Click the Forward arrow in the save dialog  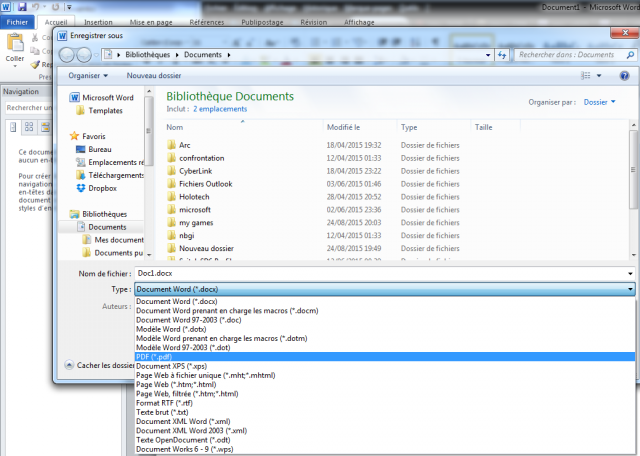coord(84,55)
